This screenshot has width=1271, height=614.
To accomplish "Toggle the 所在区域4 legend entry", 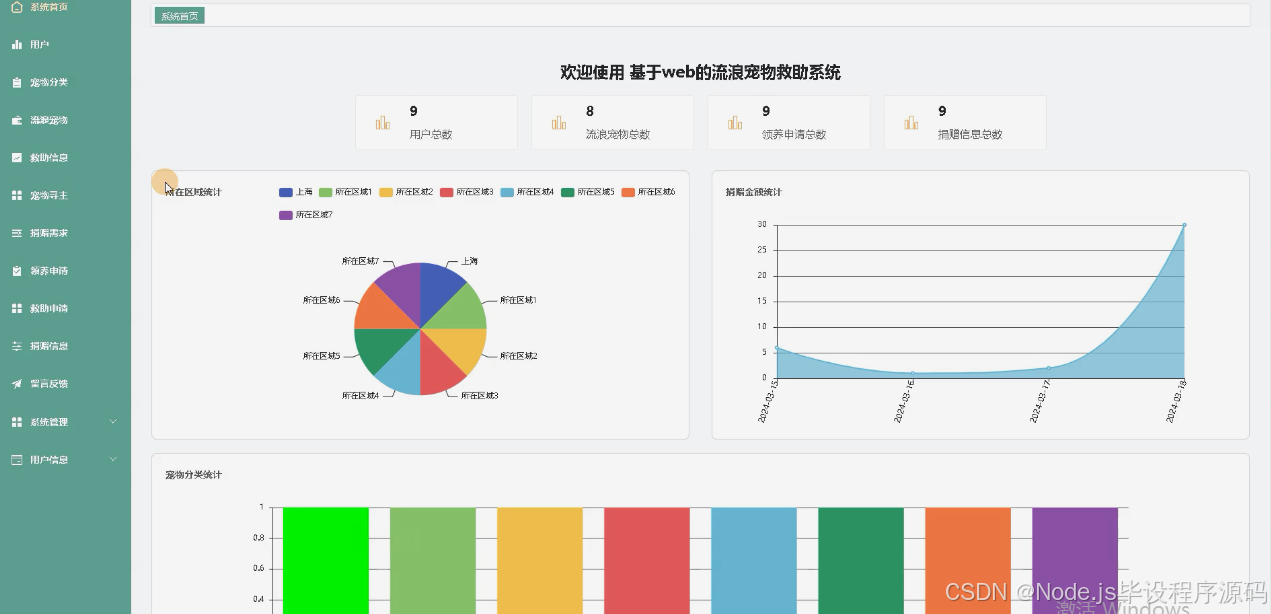I will 528,192.
